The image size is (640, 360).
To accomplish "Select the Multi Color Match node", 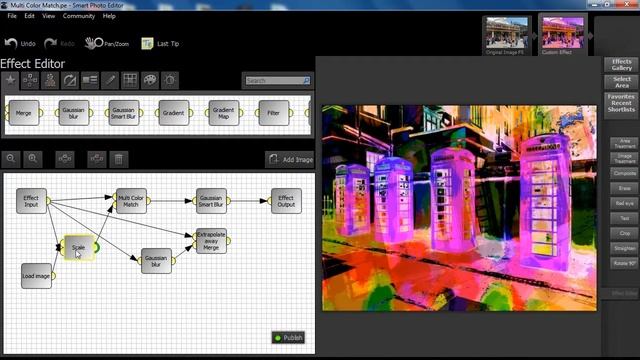I will click(x=131, y=201).
